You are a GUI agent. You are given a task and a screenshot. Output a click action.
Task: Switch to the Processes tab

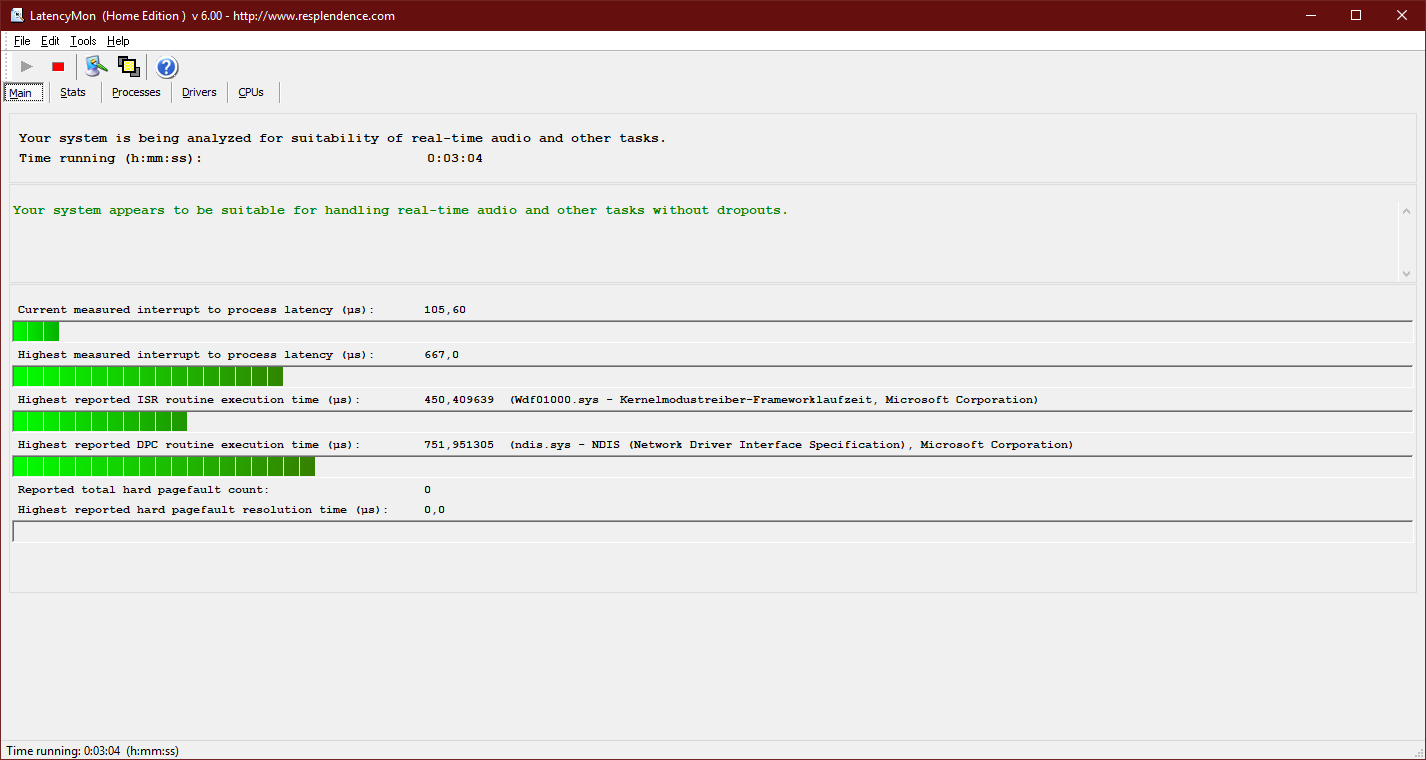point(136,92)
